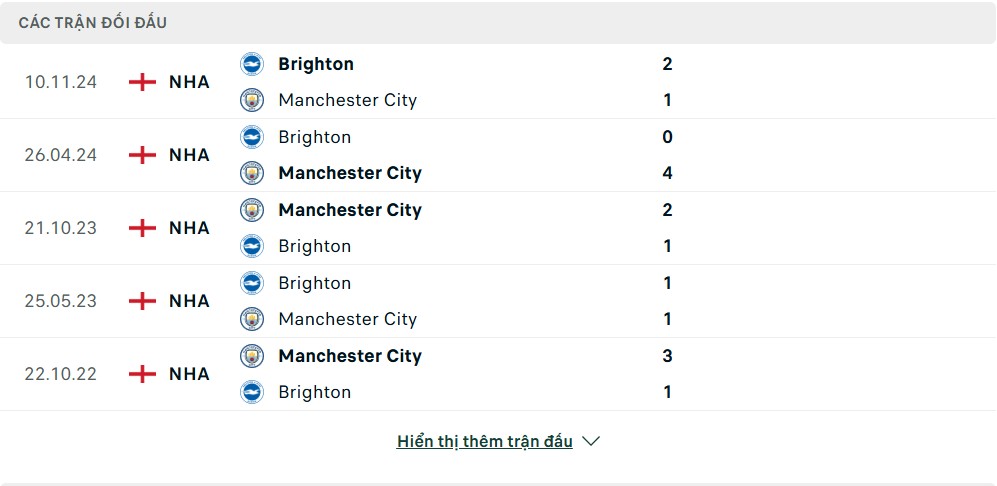Open Brighton name in 22.10.22 match
Screen dimensions: 997x486
(315, 392)
